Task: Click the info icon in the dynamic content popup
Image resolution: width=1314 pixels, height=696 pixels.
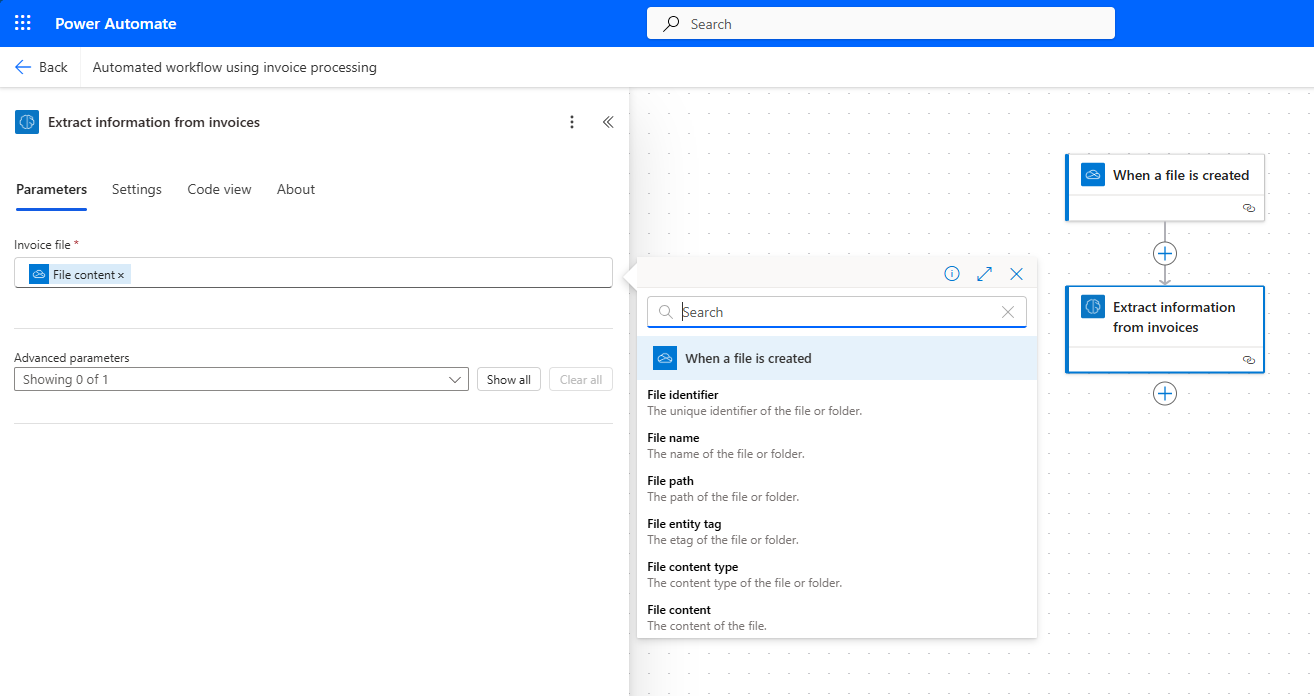Action: (x=951, y=273)
